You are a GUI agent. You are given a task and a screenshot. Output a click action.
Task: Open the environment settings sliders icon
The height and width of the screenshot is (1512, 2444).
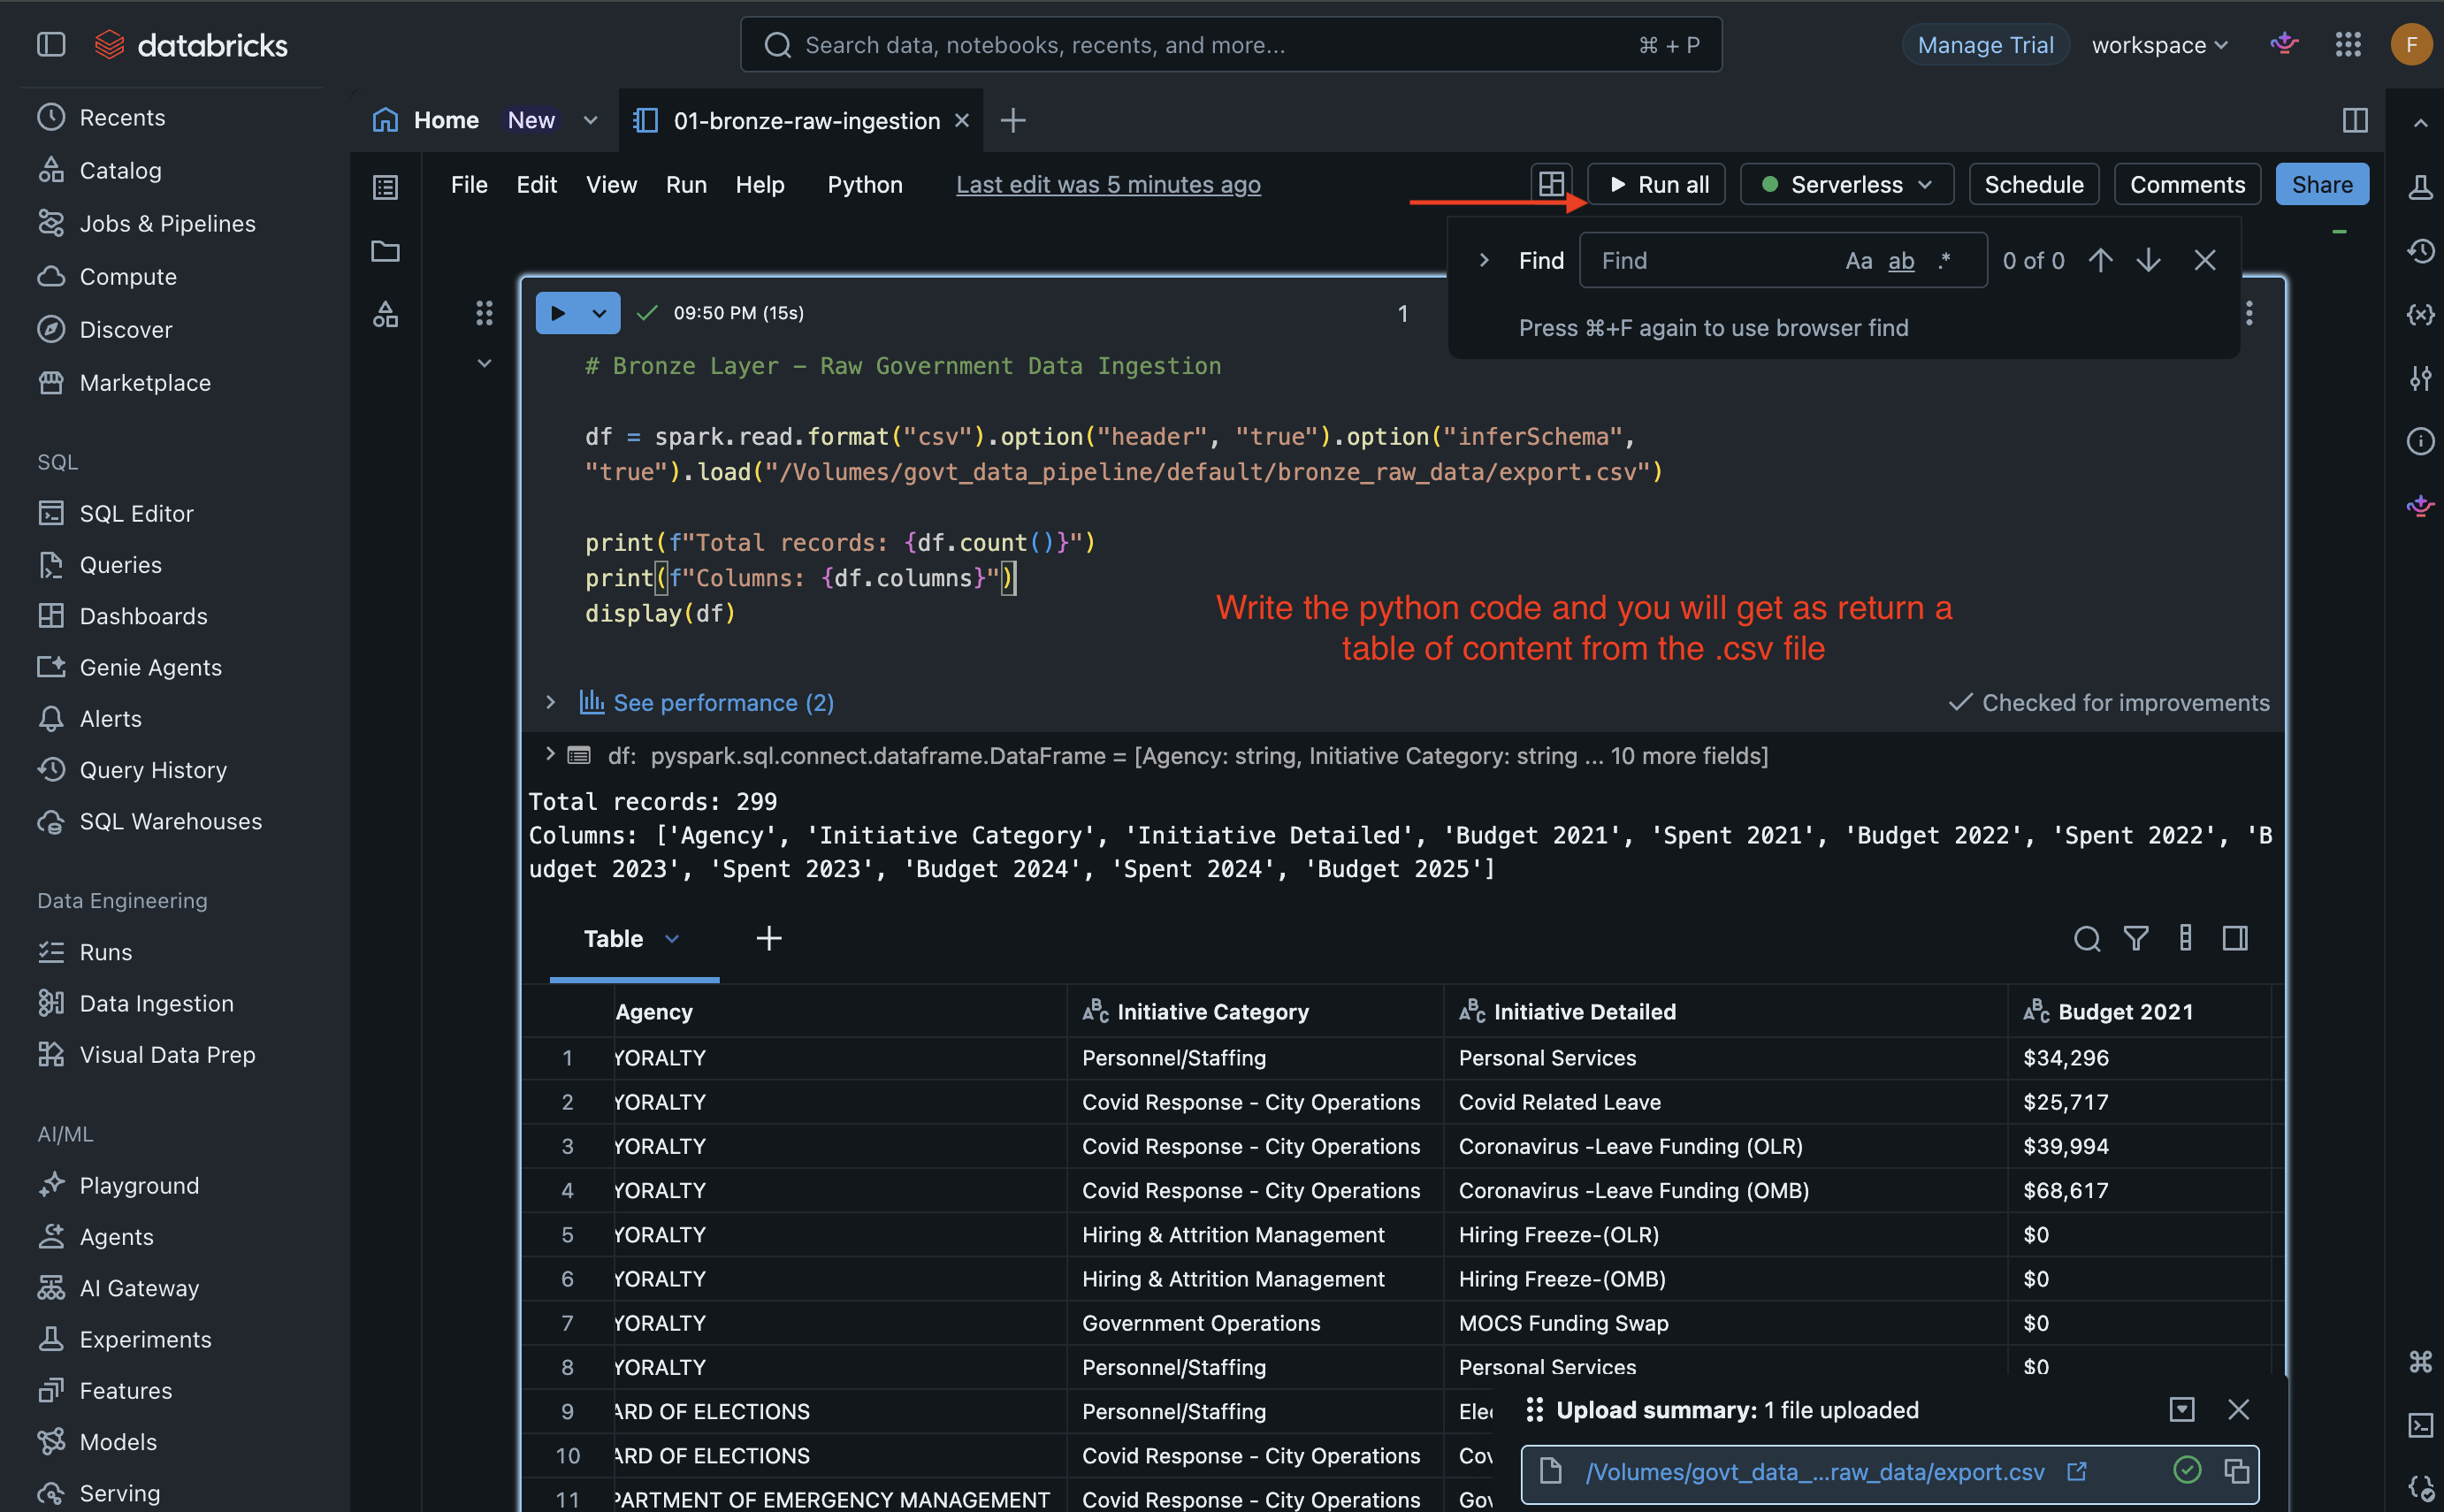click(2420, 378)
